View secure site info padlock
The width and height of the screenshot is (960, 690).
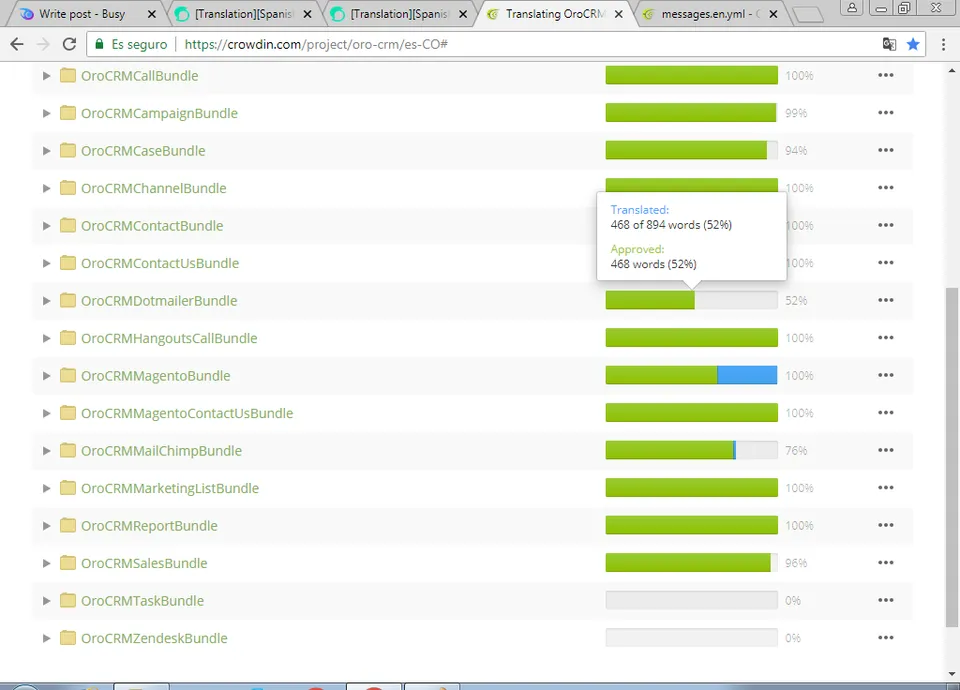click(99, 44)
